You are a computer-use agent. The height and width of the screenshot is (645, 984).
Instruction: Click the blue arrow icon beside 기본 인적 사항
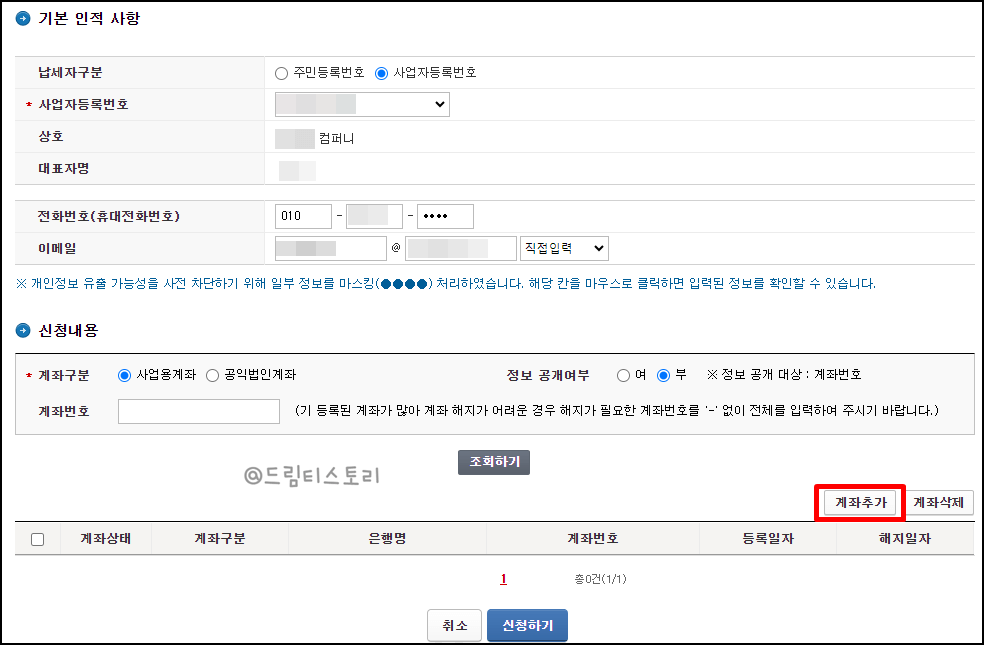24,17
